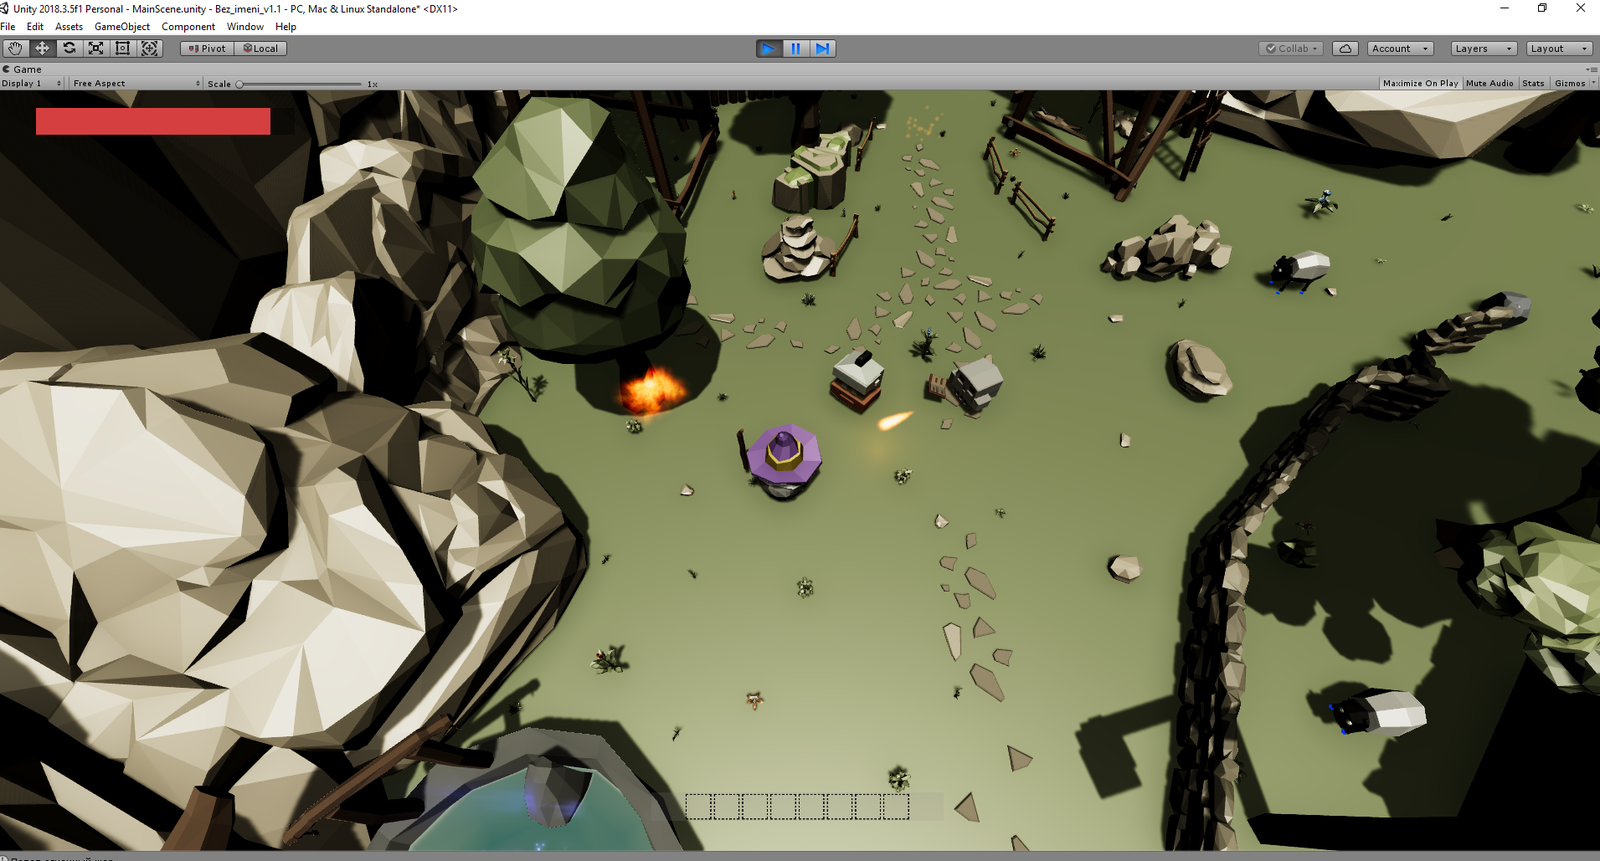The image size is (1600, 861).
Task: Select the Move tool
Action: point(42,48)
